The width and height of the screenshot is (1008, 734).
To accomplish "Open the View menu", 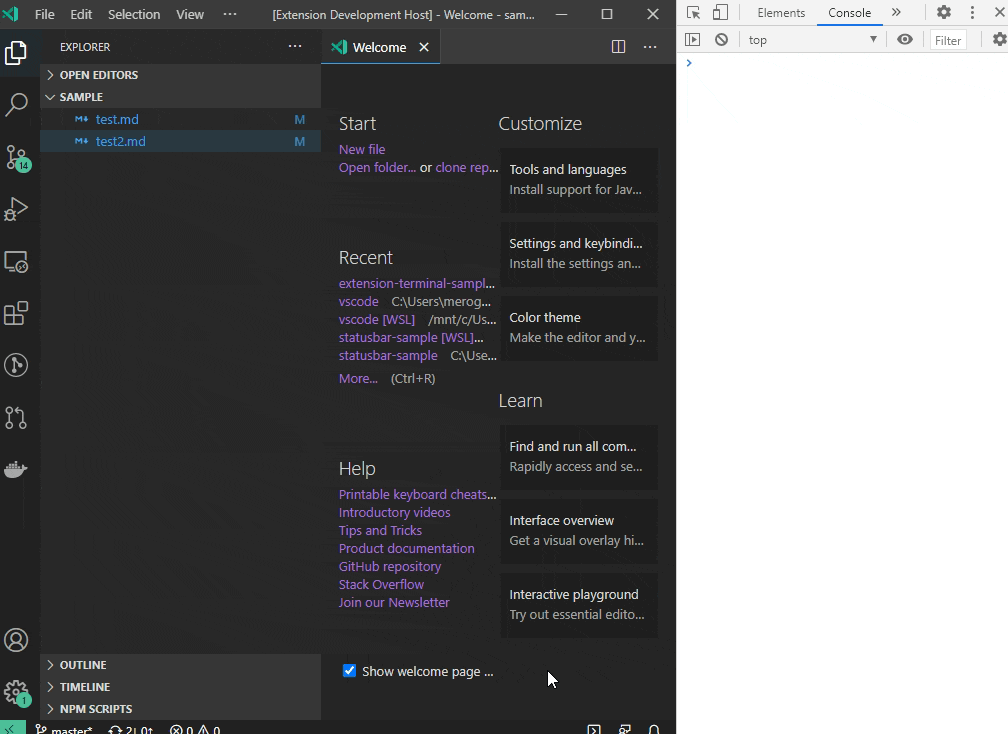I will click(x=190, y=14).
